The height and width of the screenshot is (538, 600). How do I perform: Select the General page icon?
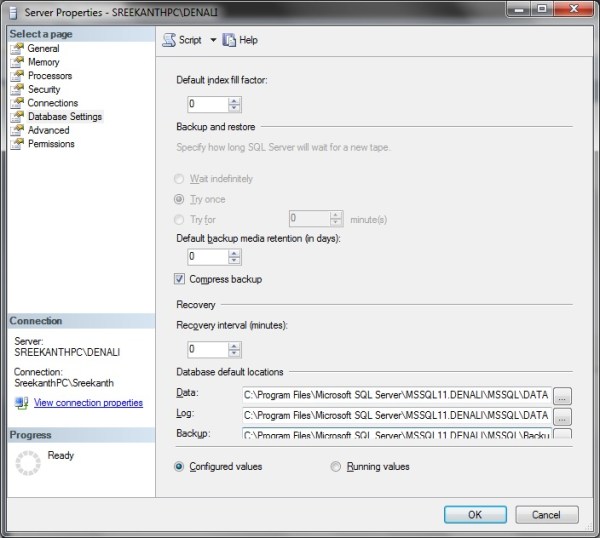[16, 48]
